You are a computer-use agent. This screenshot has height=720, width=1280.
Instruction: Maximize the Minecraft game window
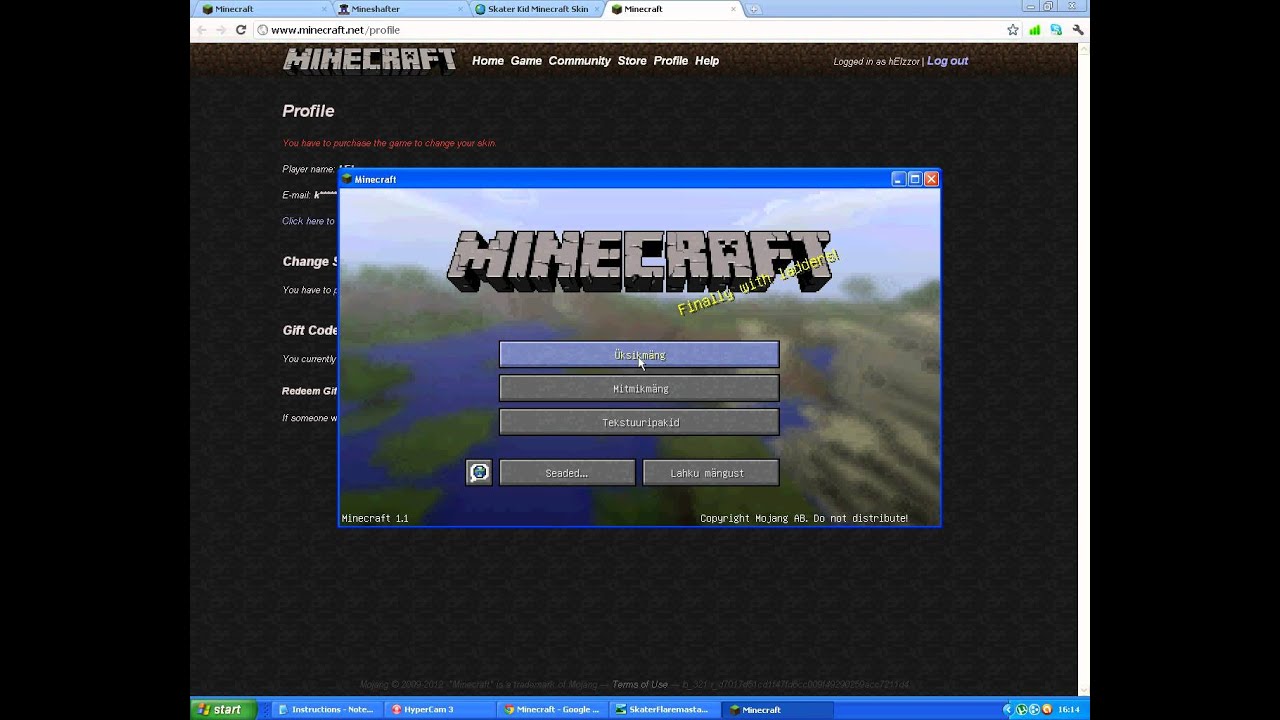[x=914, y=179]
